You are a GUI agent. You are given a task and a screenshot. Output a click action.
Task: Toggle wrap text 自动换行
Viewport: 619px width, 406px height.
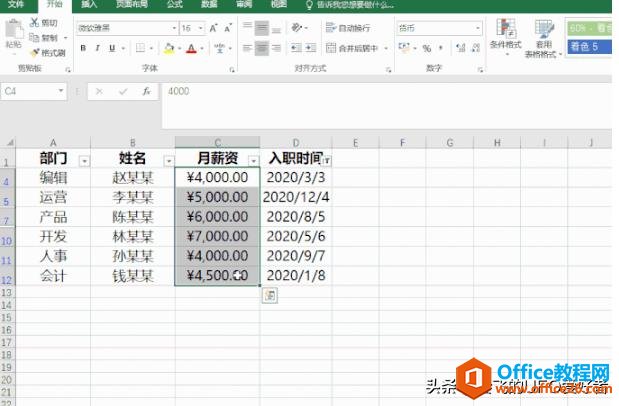click(348, 28)
